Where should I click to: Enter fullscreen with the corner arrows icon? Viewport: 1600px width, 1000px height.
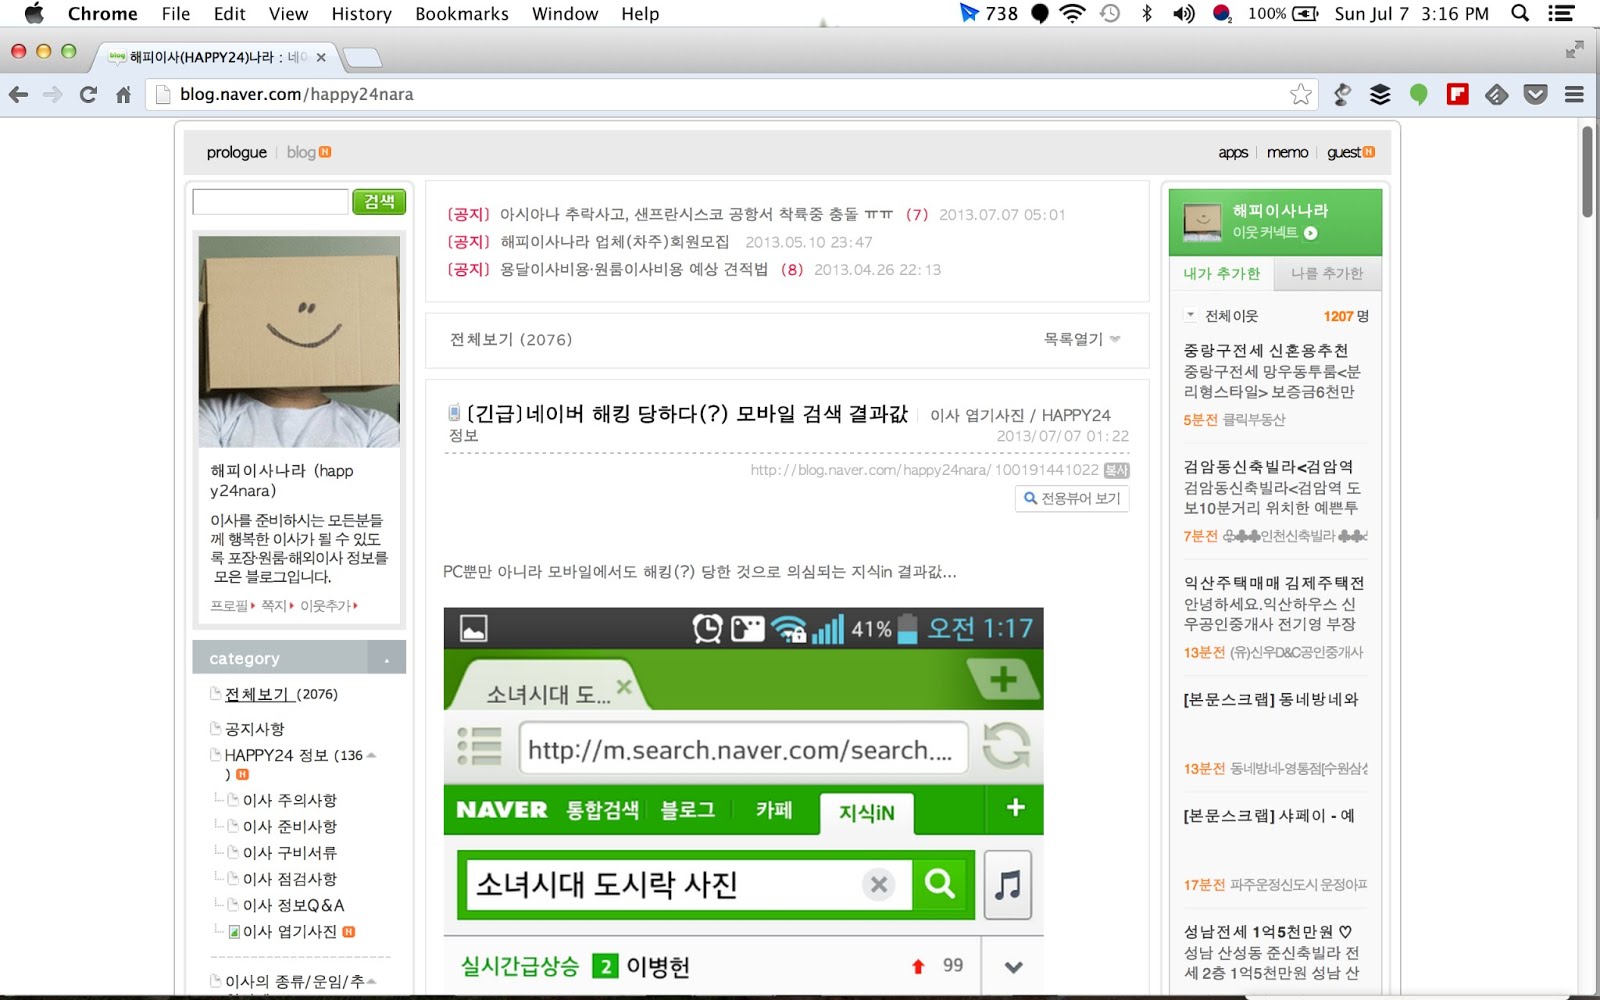(1575, 49)
